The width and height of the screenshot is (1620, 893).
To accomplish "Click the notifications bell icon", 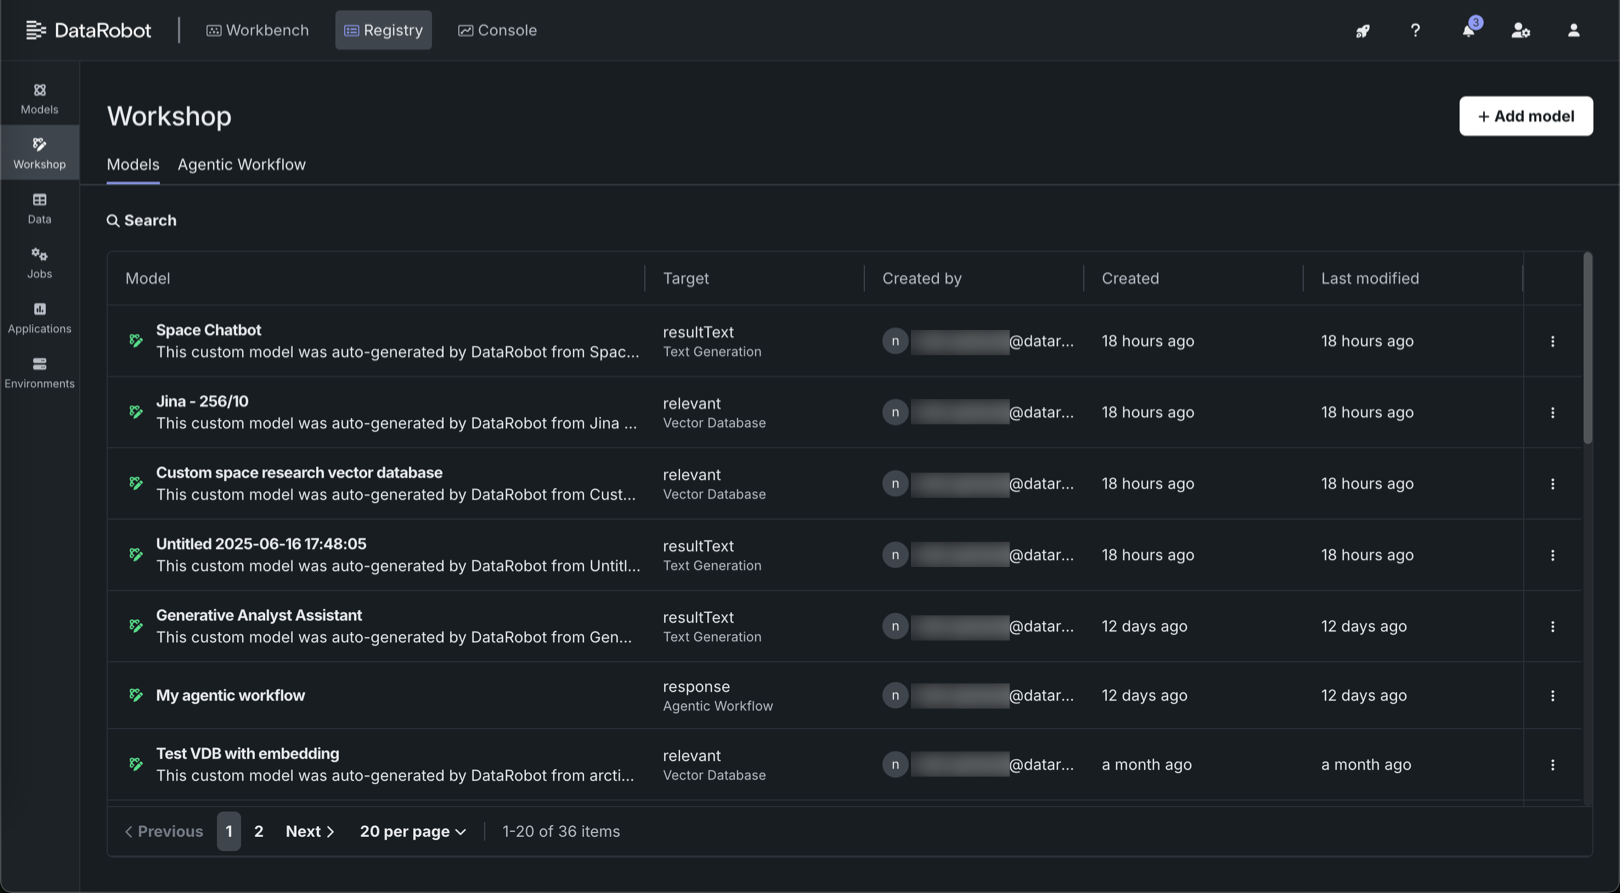I will pyautogui.click(x=1467, y=31).
